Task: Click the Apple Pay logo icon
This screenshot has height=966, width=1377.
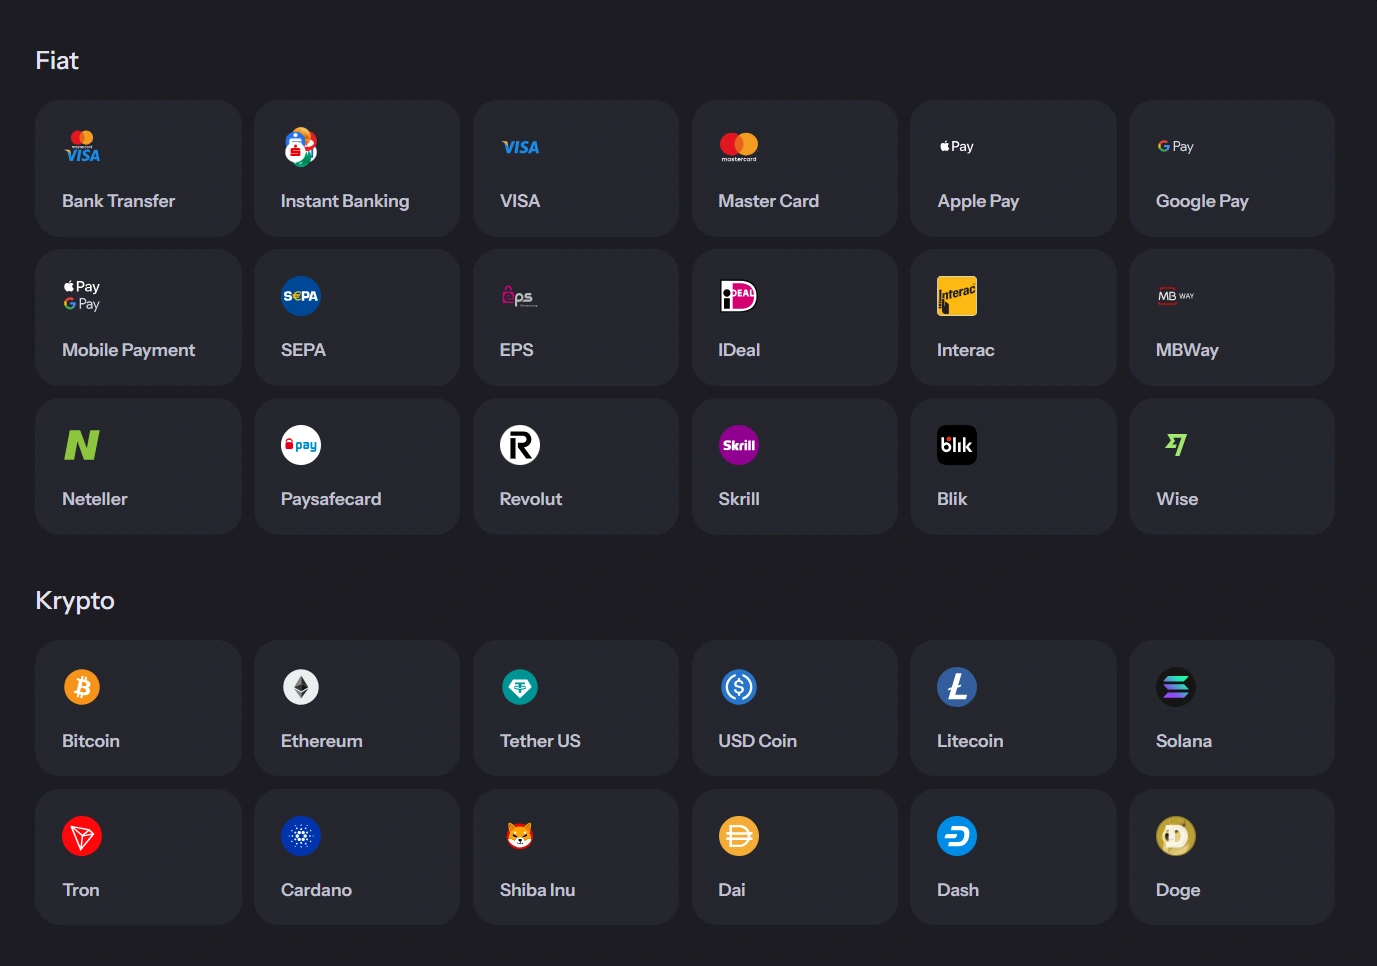Action: (957, 146)
